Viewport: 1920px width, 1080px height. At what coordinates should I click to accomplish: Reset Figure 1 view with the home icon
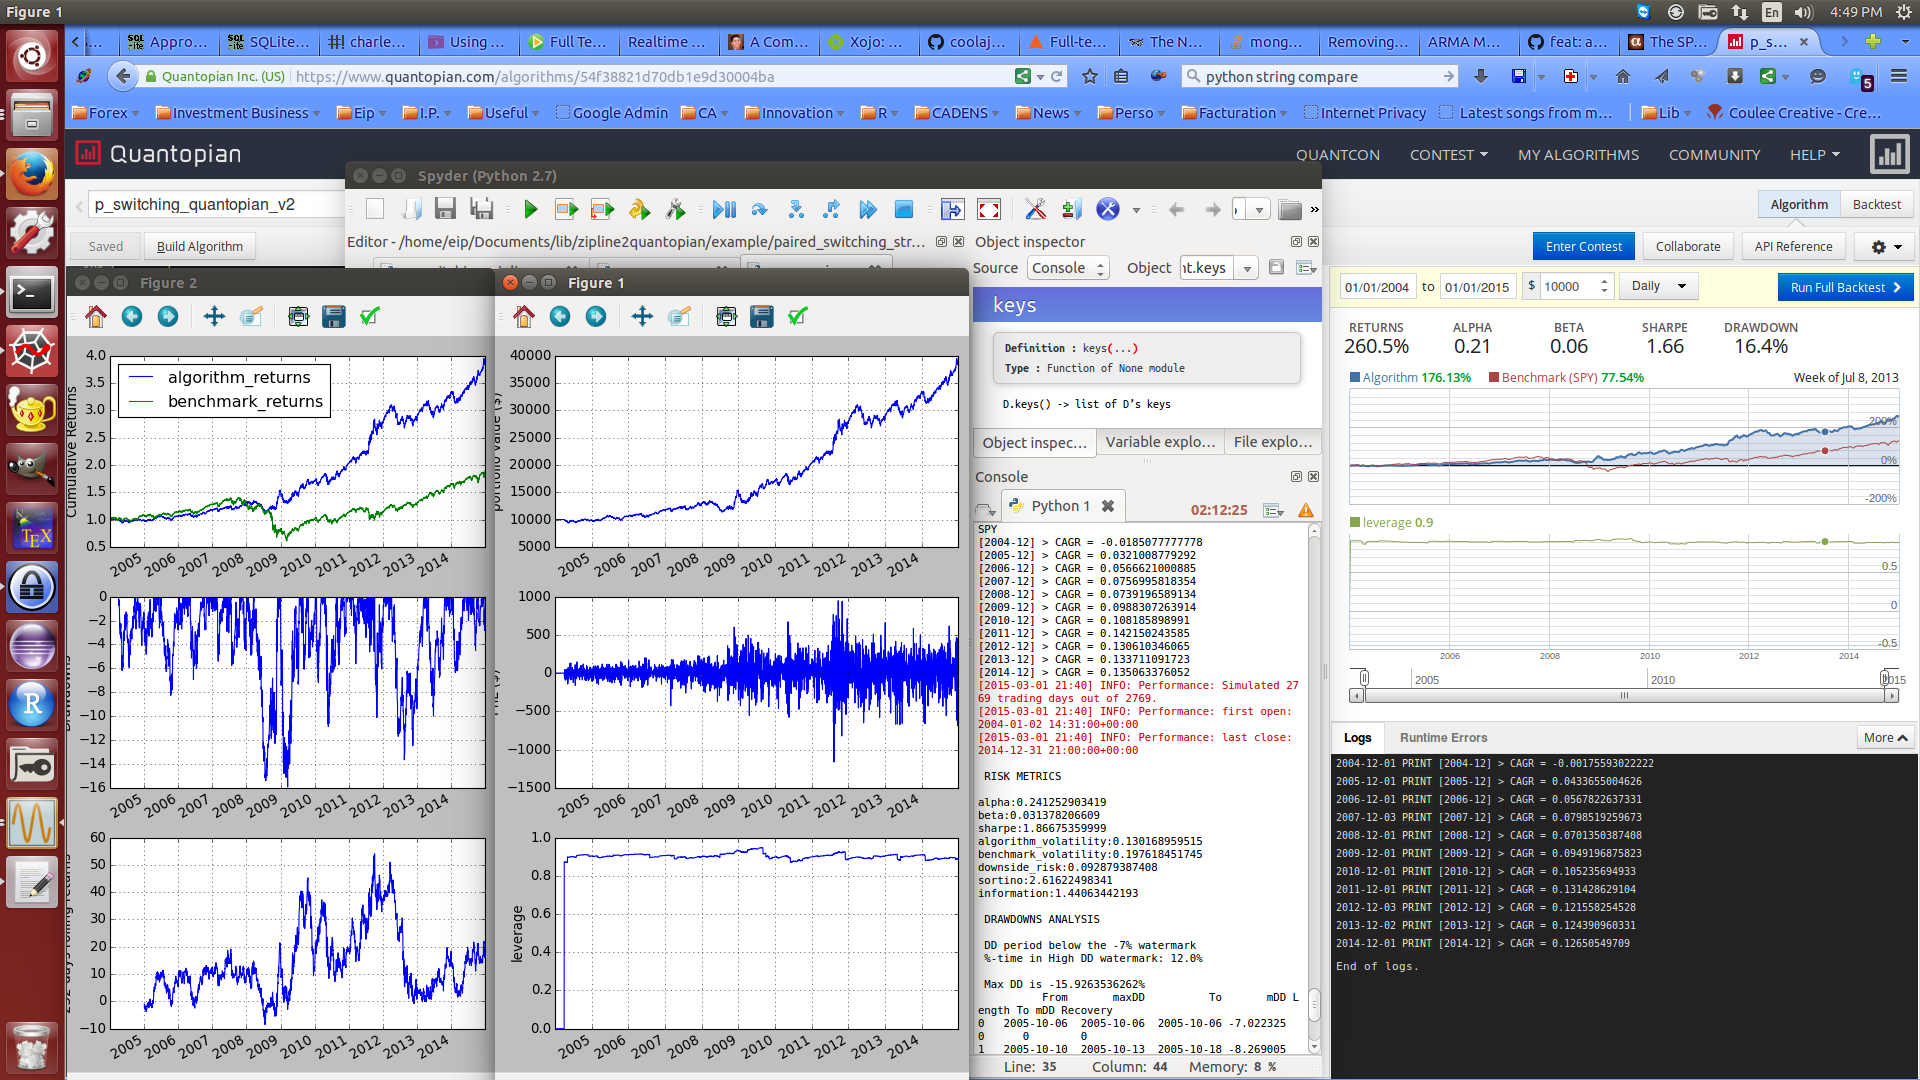524,317
